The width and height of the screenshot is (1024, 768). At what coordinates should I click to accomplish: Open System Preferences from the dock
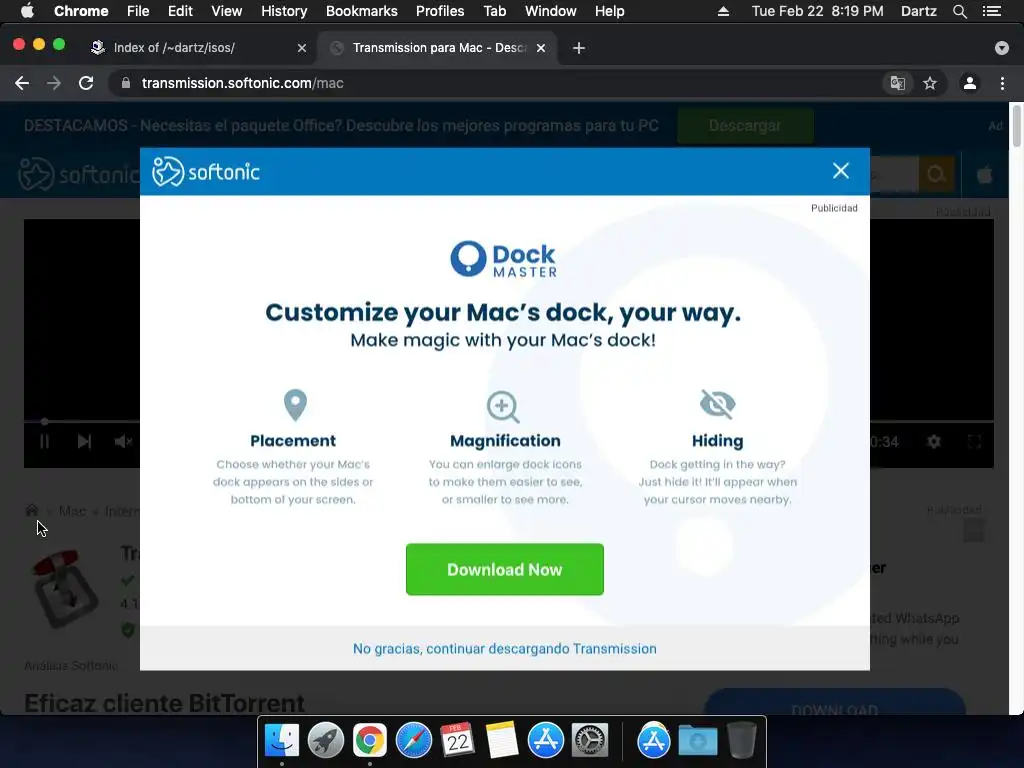590,741
